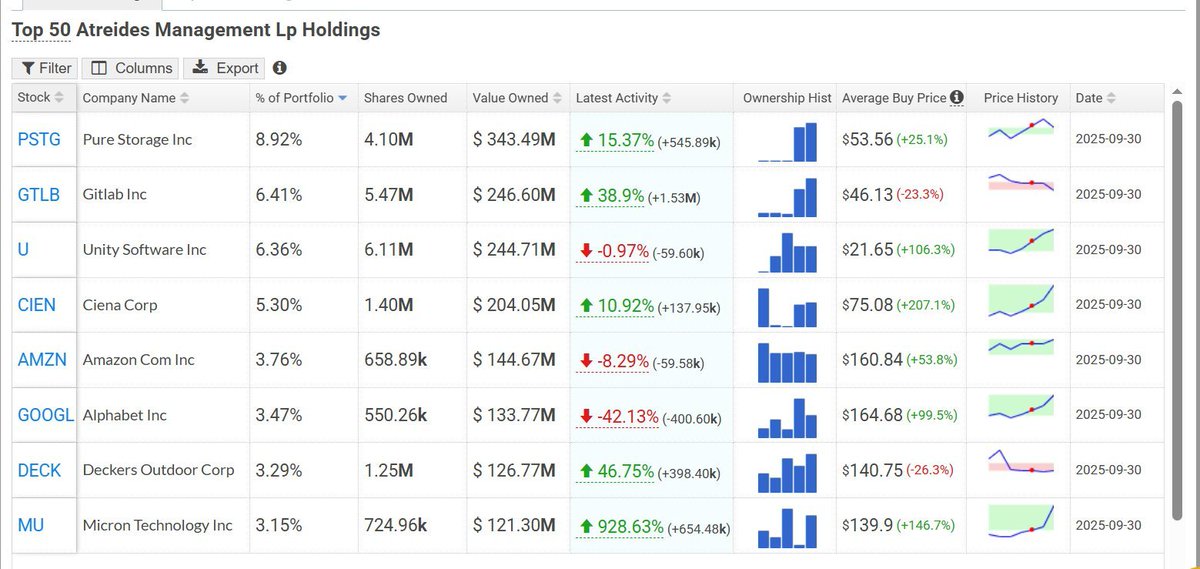Click the Average Buy Price info icon

pos(957,97)
